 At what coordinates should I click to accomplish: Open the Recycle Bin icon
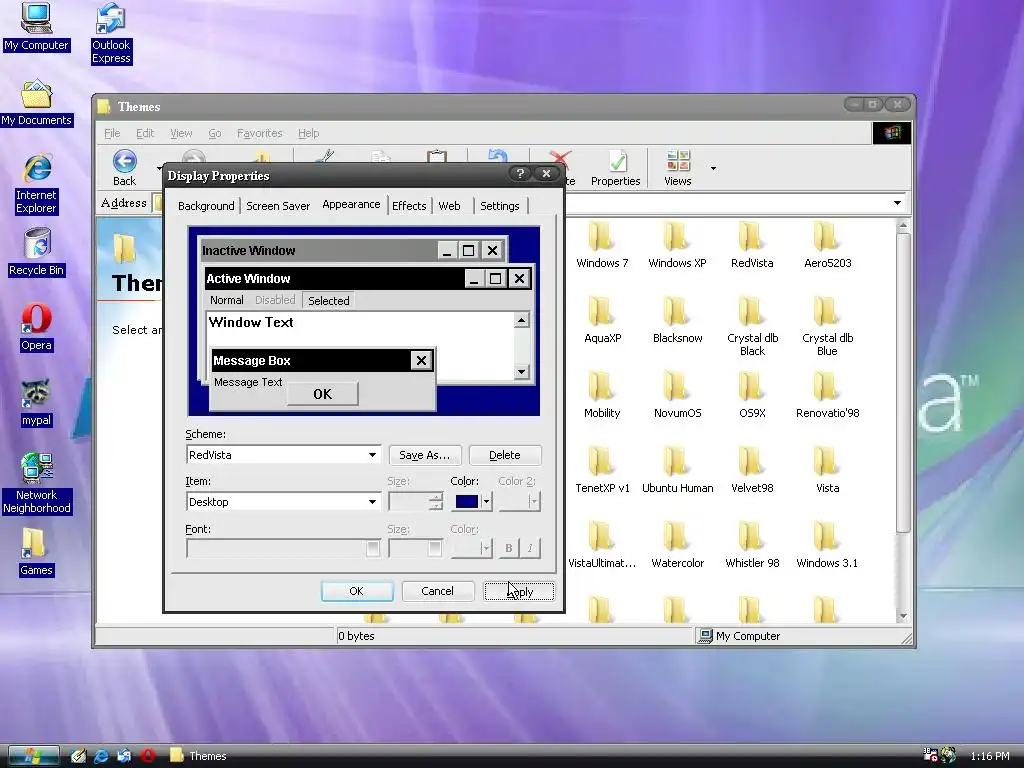tap(37, 252)
